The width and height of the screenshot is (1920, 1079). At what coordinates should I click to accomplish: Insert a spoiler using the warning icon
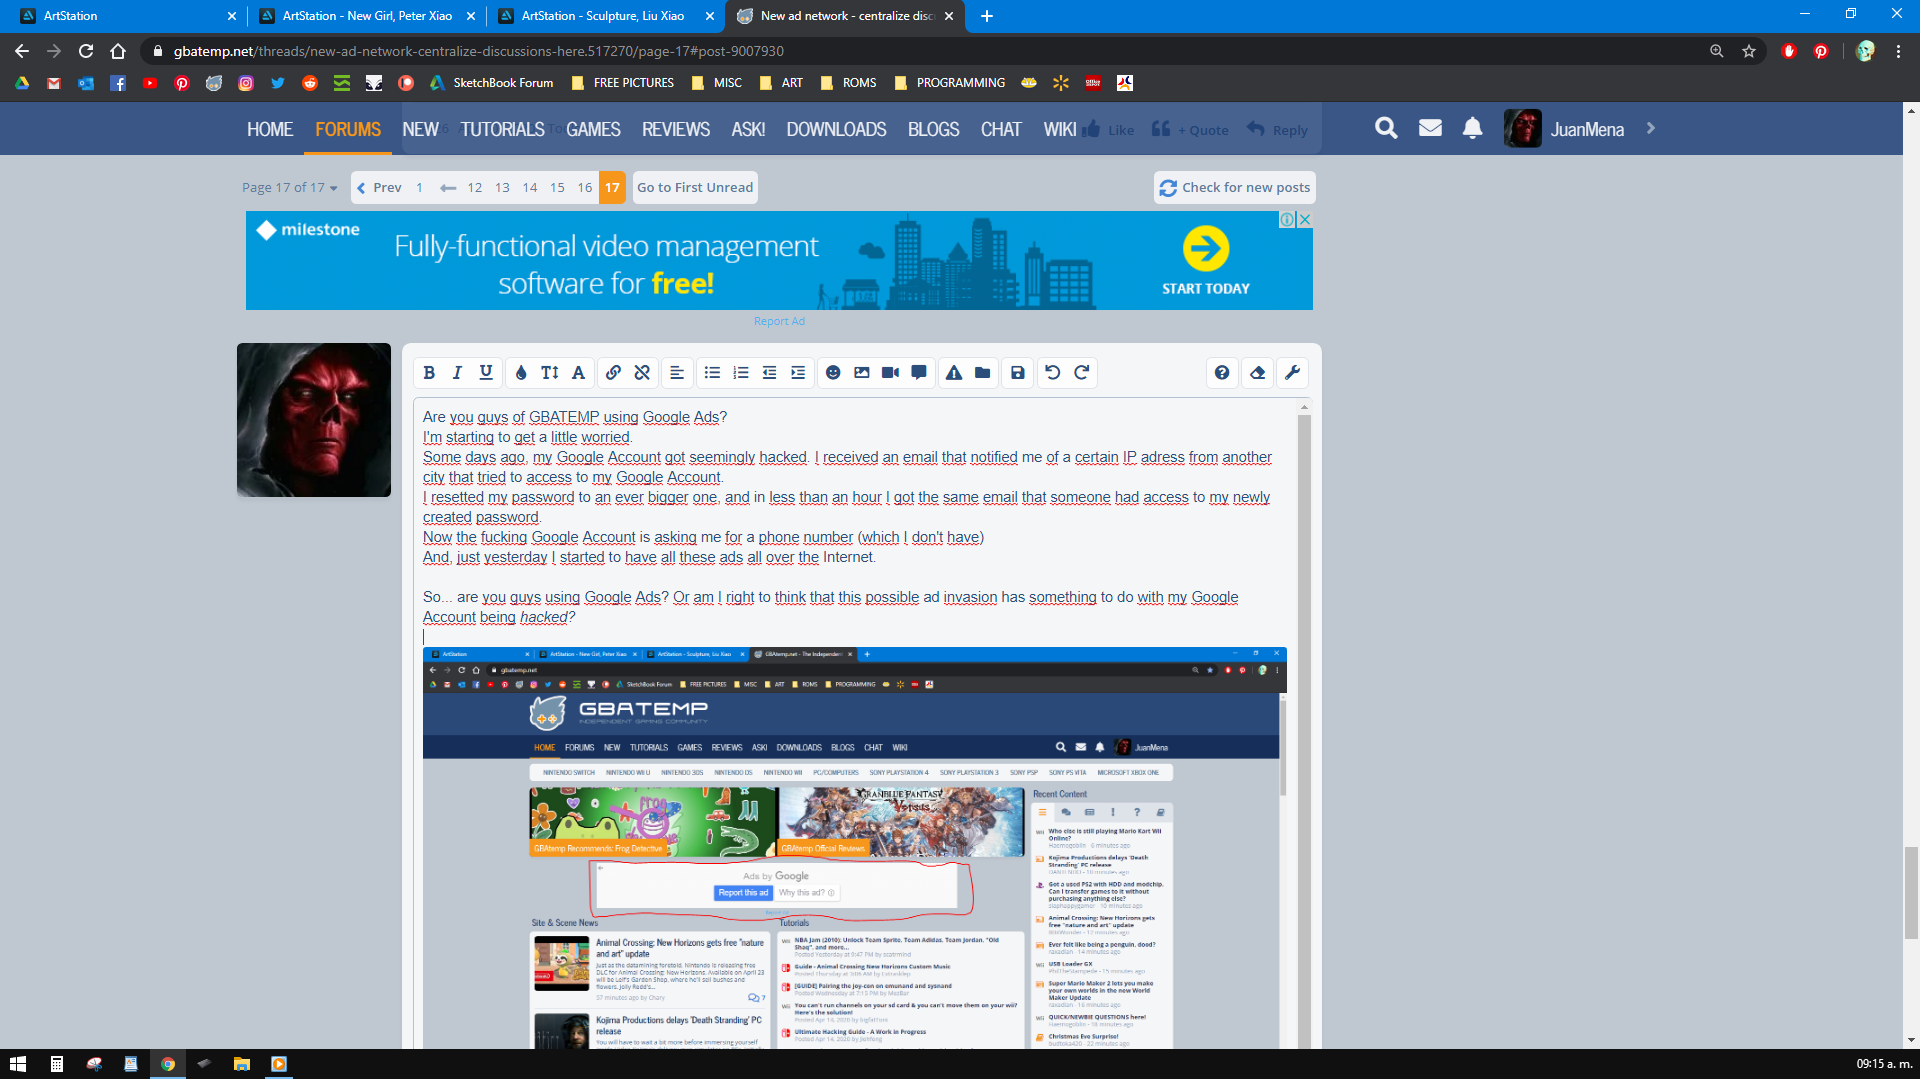[x=954, y=373]
